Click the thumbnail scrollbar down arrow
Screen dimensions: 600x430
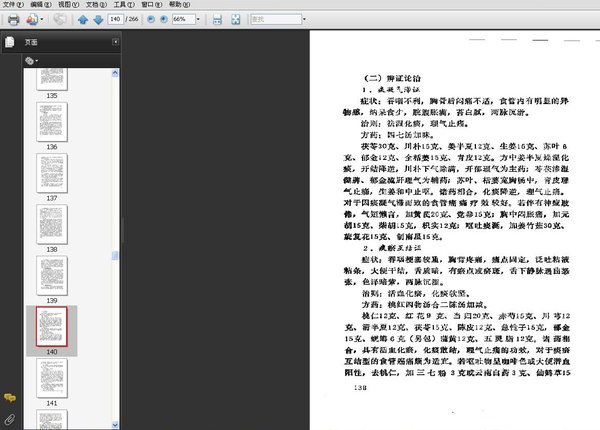click(115, 425)
